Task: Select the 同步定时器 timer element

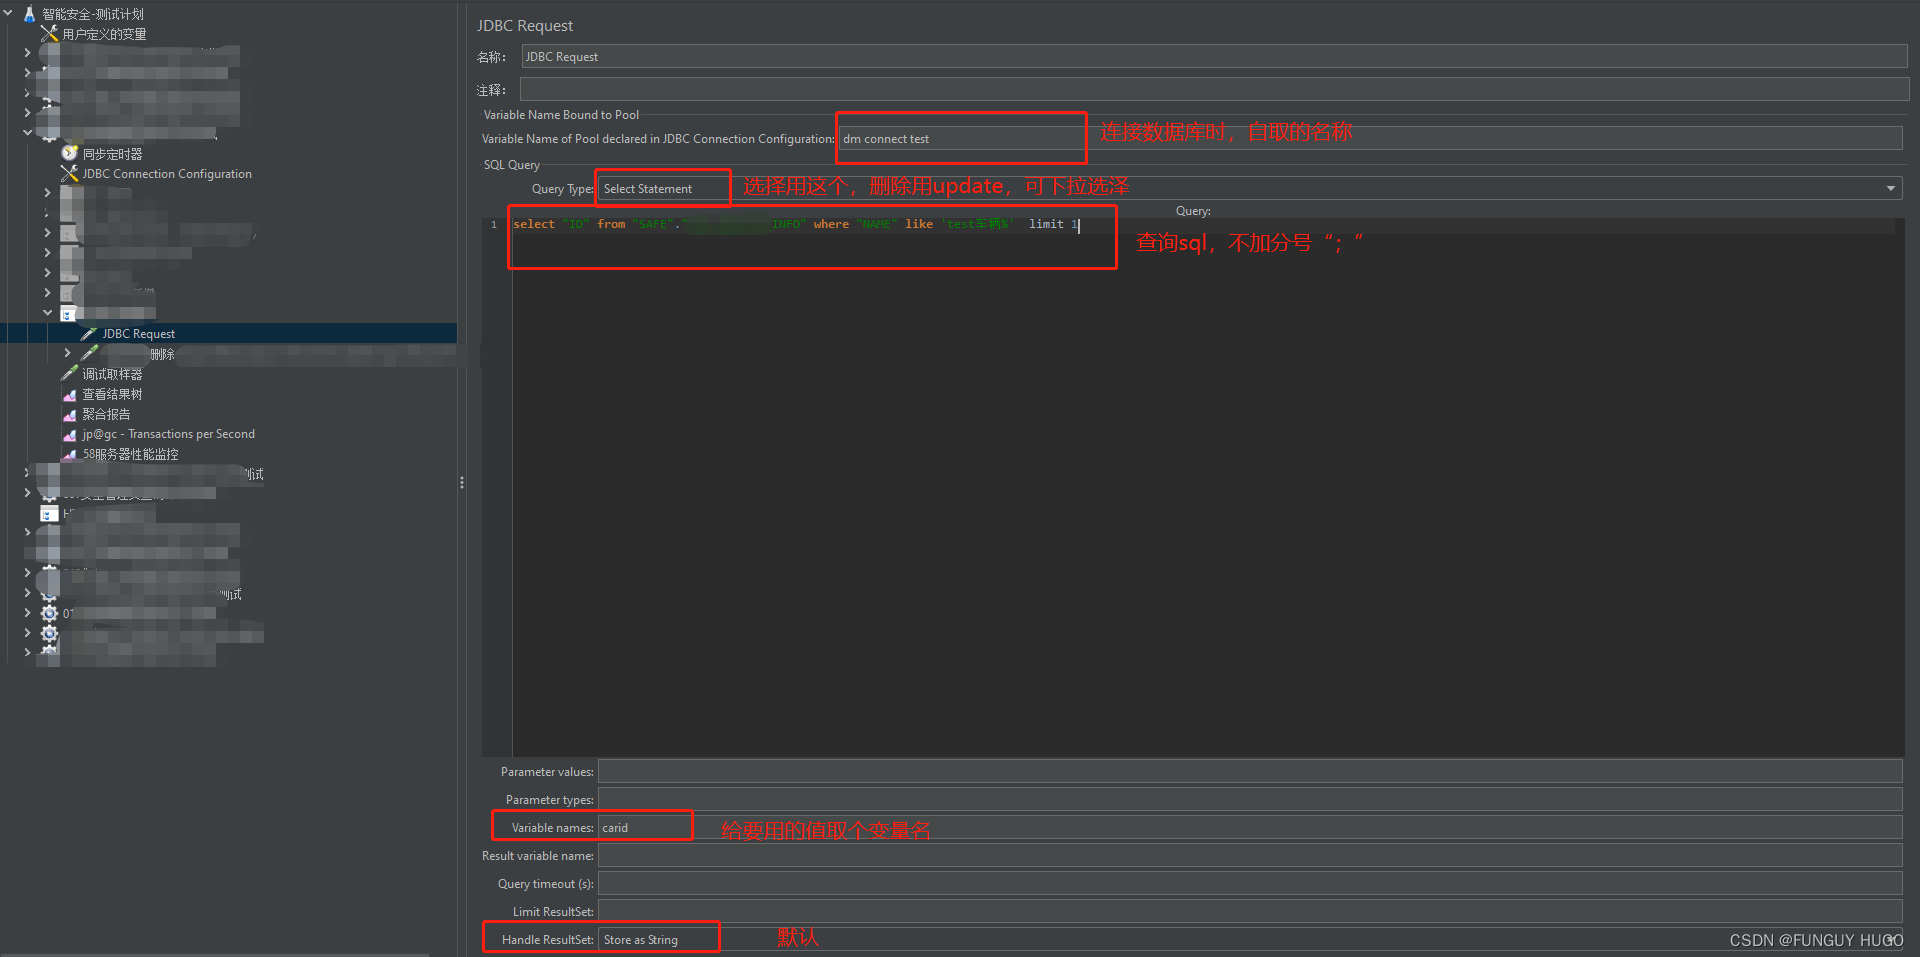Action: pyautogui.click(x=112, y=153)
